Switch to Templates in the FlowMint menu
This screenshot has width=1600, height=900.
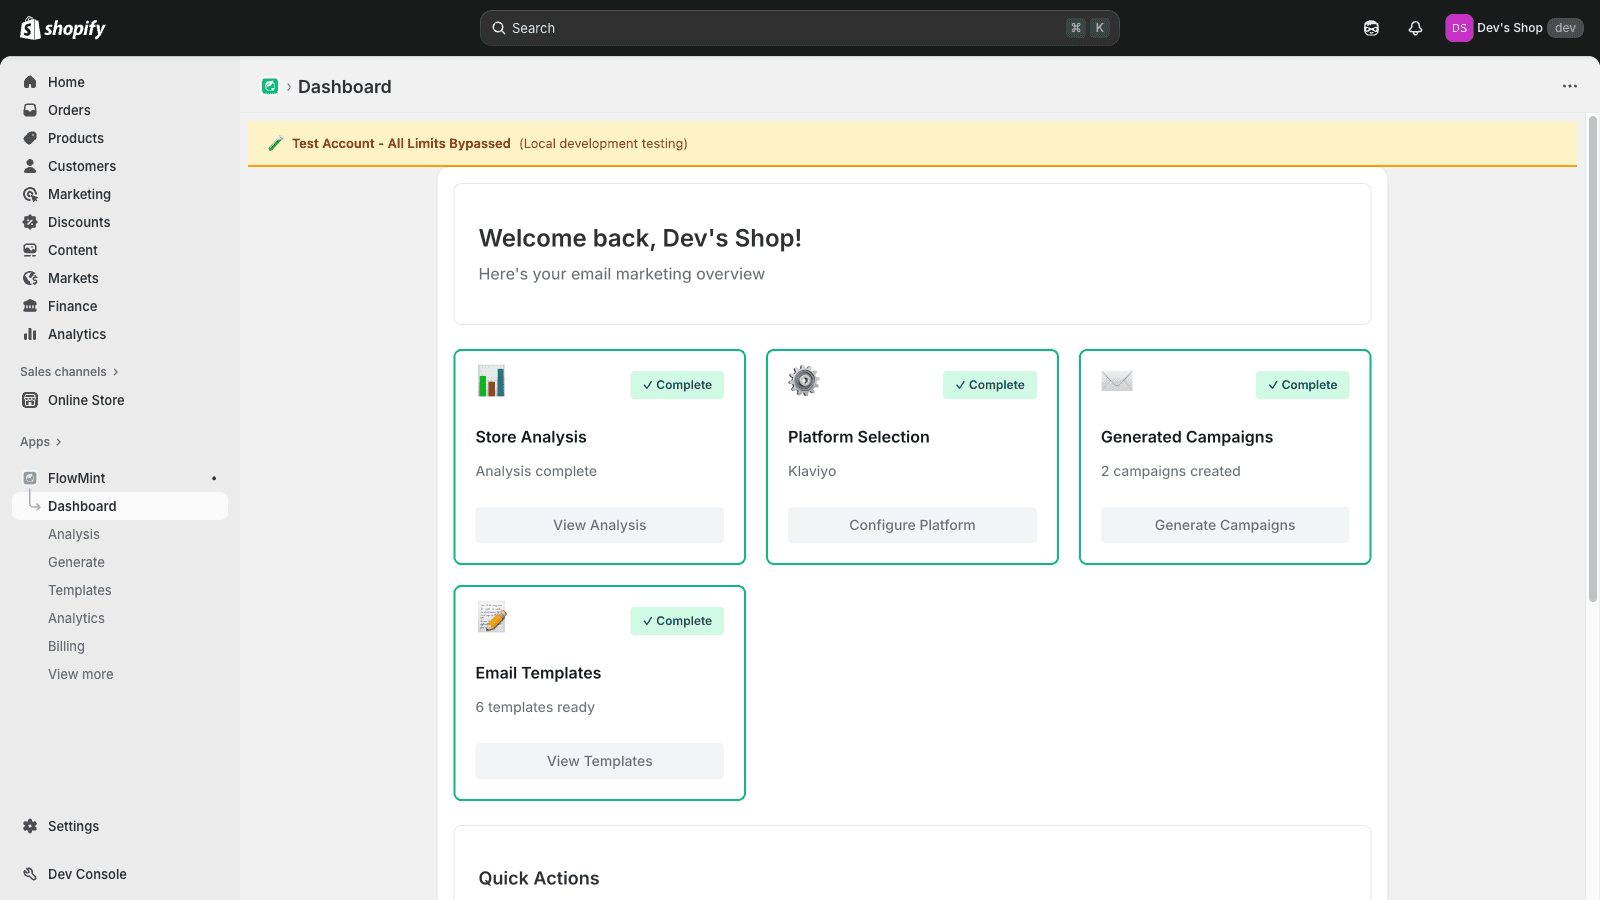pyautogui.click(x=79, y=590)
